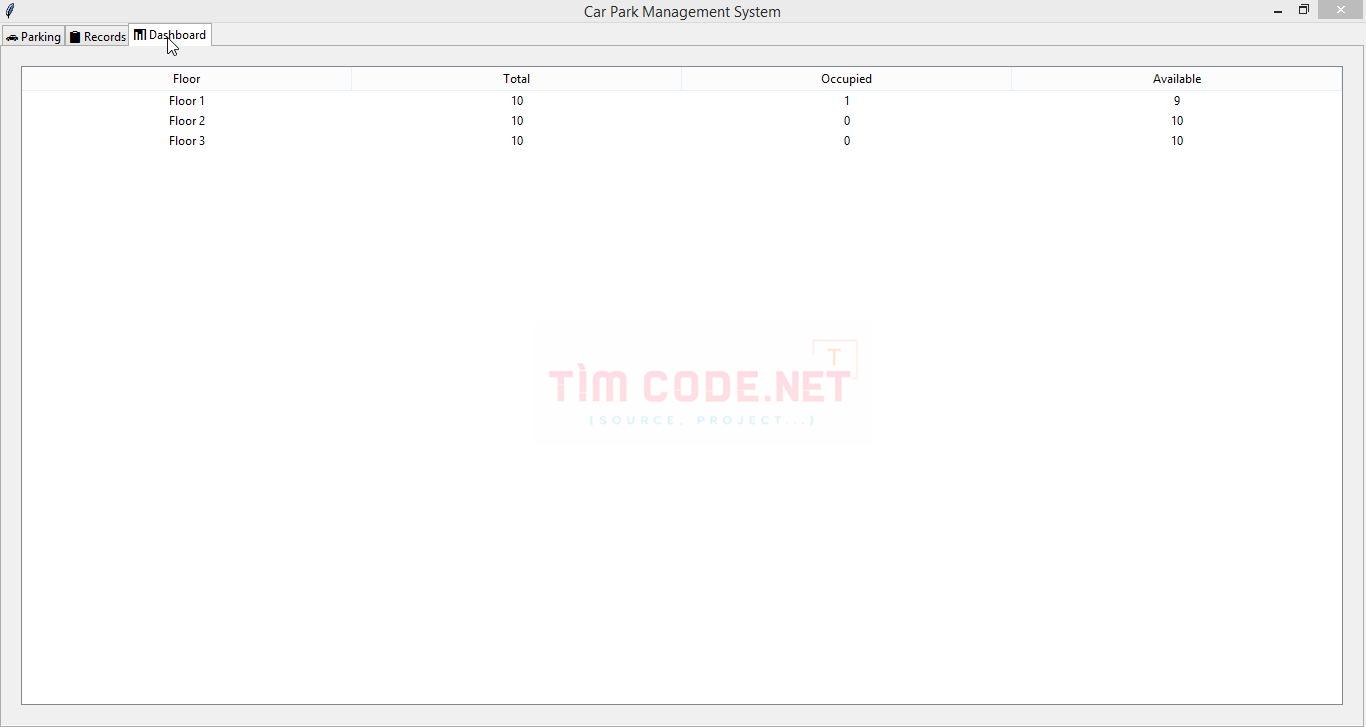Click Floor 1 available value 9
1366x727 pixels.
pyautogui.click(x=1177, y=101)
